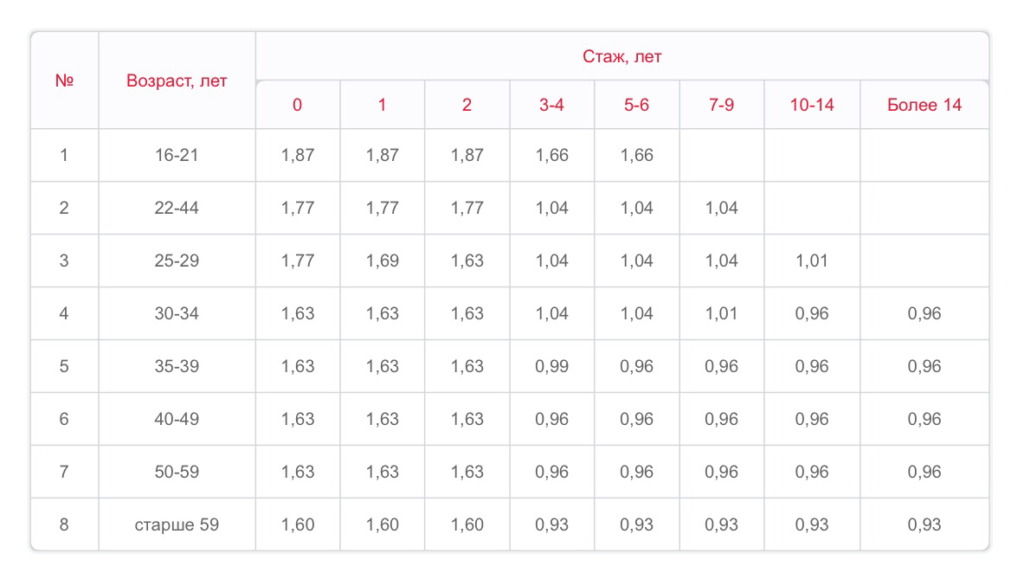1024x579 pixels.
Task: Click the "40-49" age range cell
Action: pyautogui.click(x=177, y=419)
